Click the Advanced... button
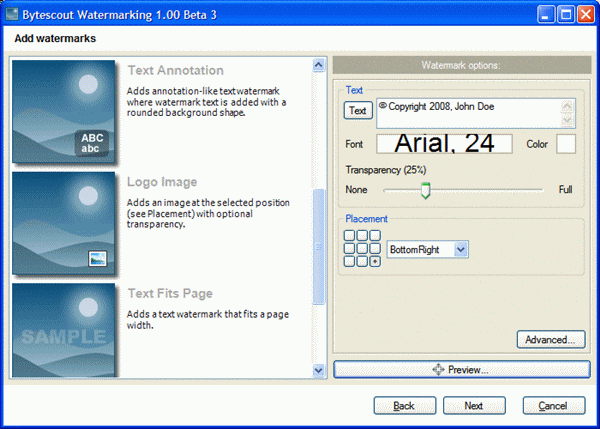Screen dimensions: 600x429 (x=550, y=339)
